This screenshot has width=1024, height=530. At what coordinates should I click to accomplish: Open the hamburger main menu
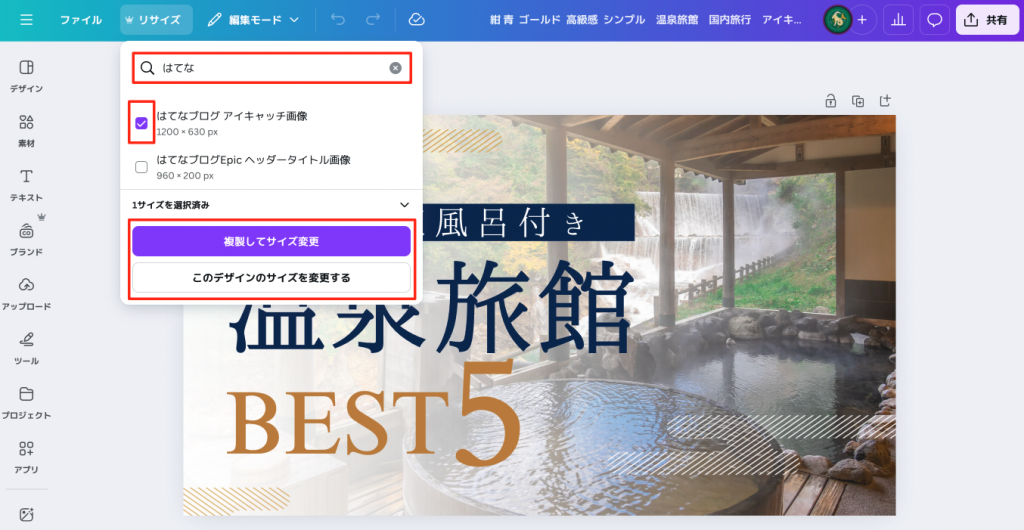click(x=26, y=20)
